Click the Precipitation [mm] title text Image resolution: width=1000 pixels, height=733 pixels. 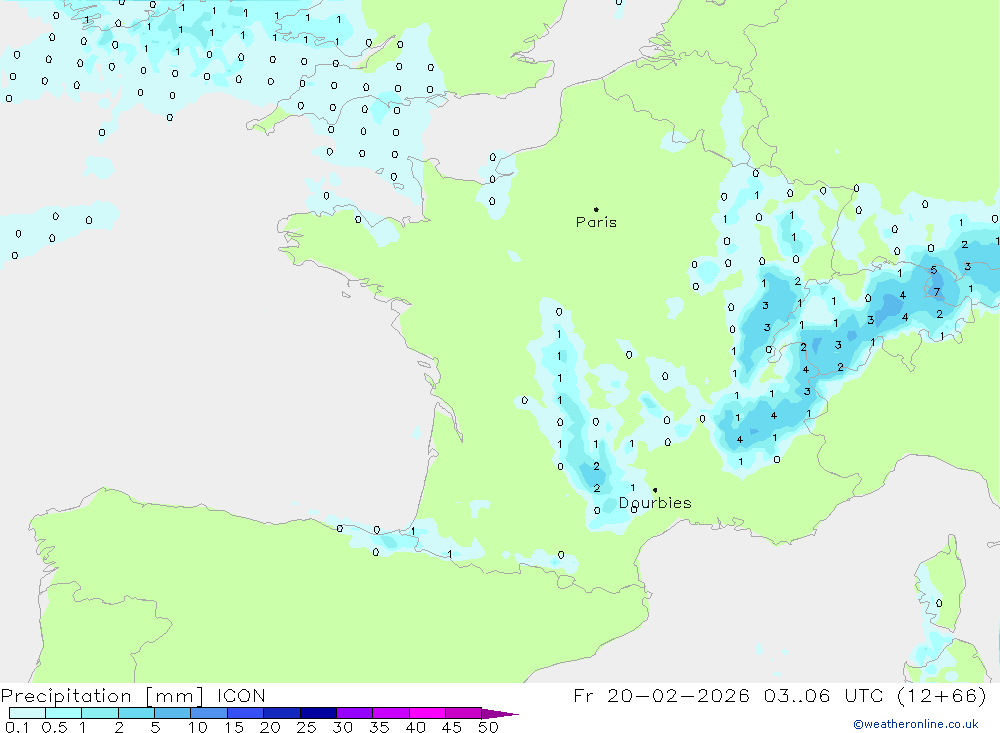[x=102, y=696]
